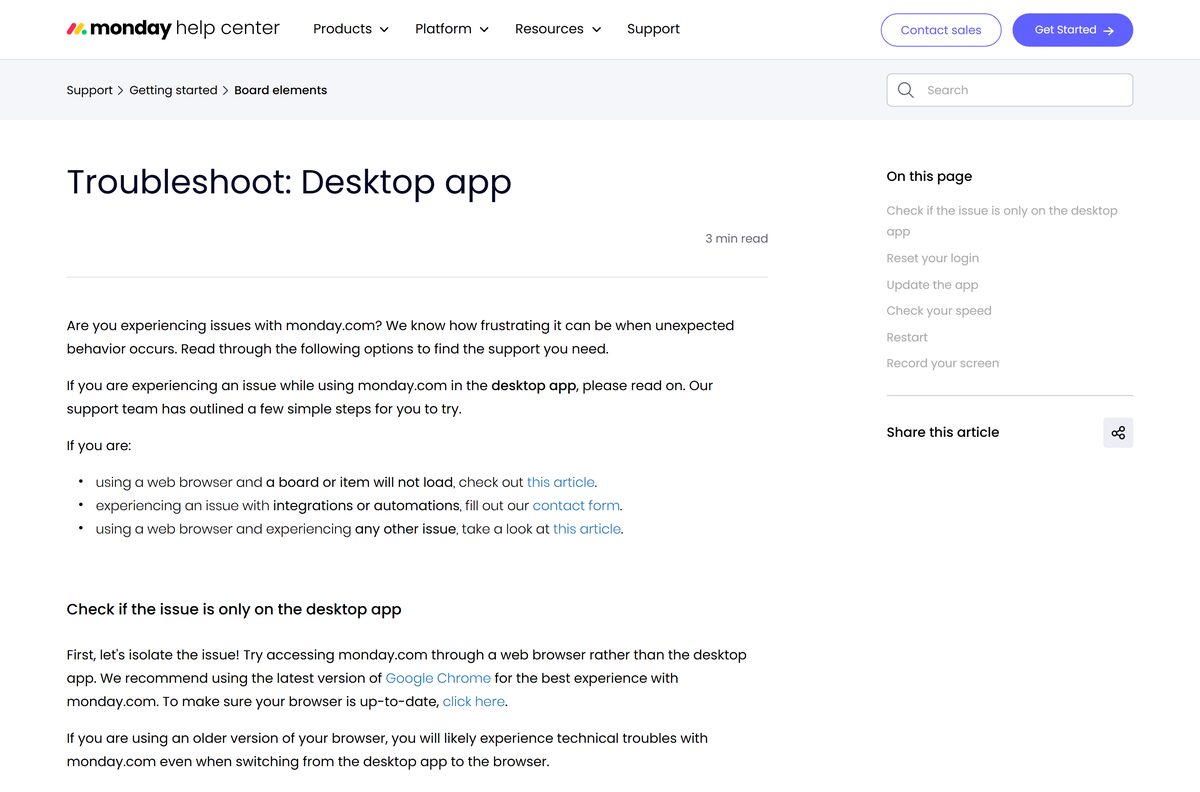Viewport: 1200px width, 792px height.
Task: Open 'this article' link about board not loading
Action: coord(561,482)
